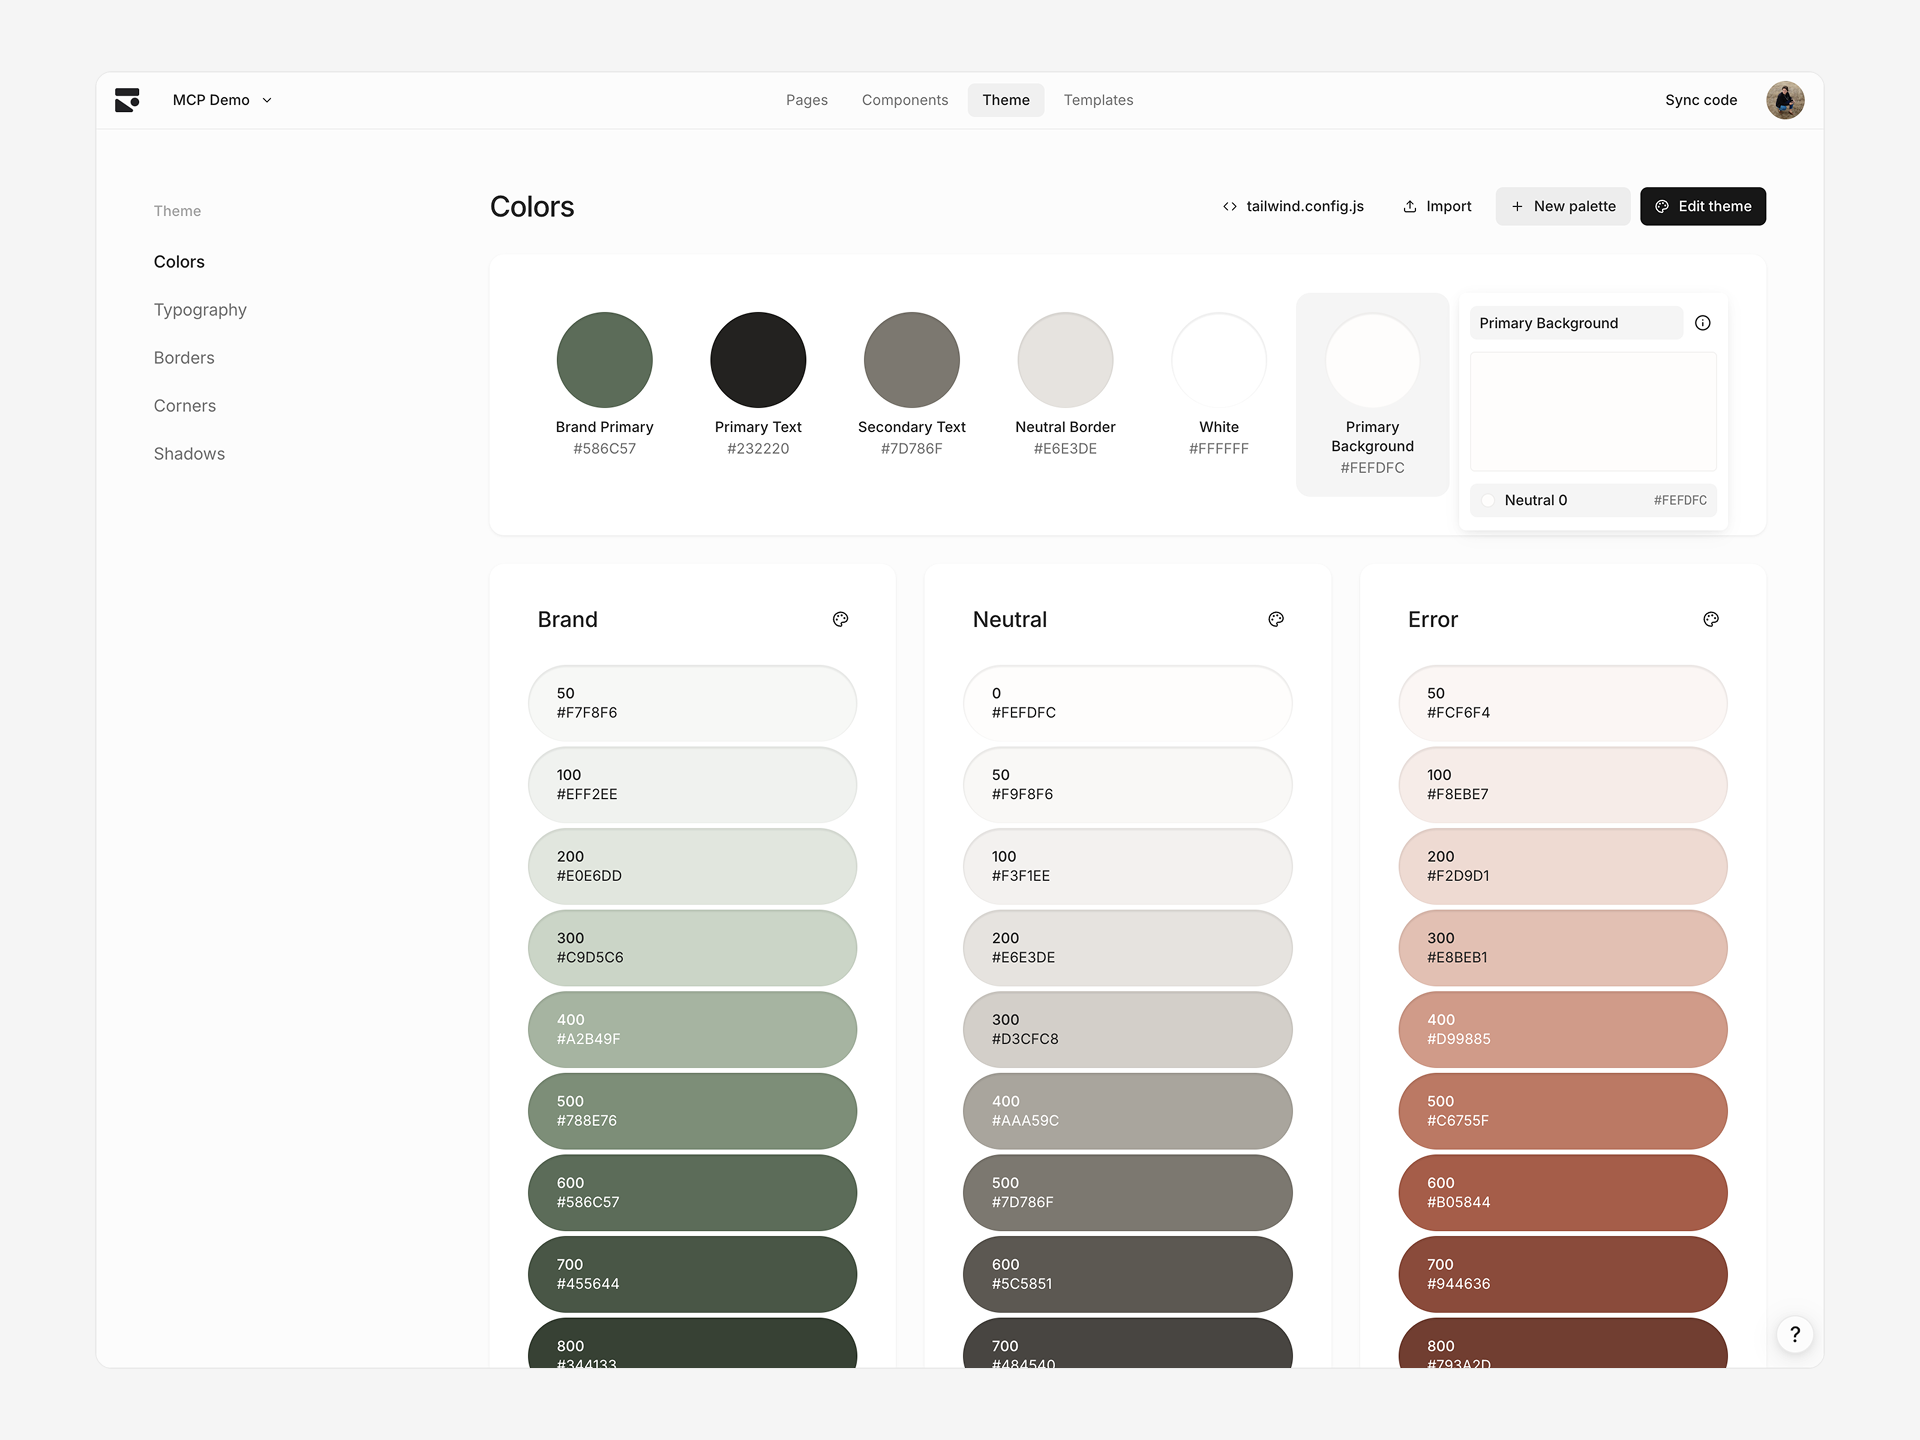The width and height of the screenshot is (1920, 1440).
Task: Select the Neutral 0 radio button
Action: [1488, 500]
